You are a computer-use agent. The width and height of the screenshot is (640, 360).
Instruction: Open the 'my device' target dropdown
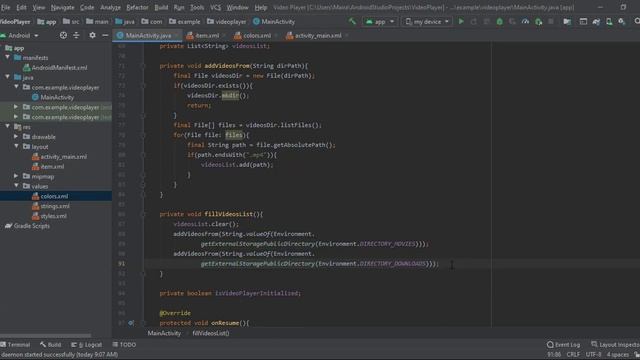(427, 21)
